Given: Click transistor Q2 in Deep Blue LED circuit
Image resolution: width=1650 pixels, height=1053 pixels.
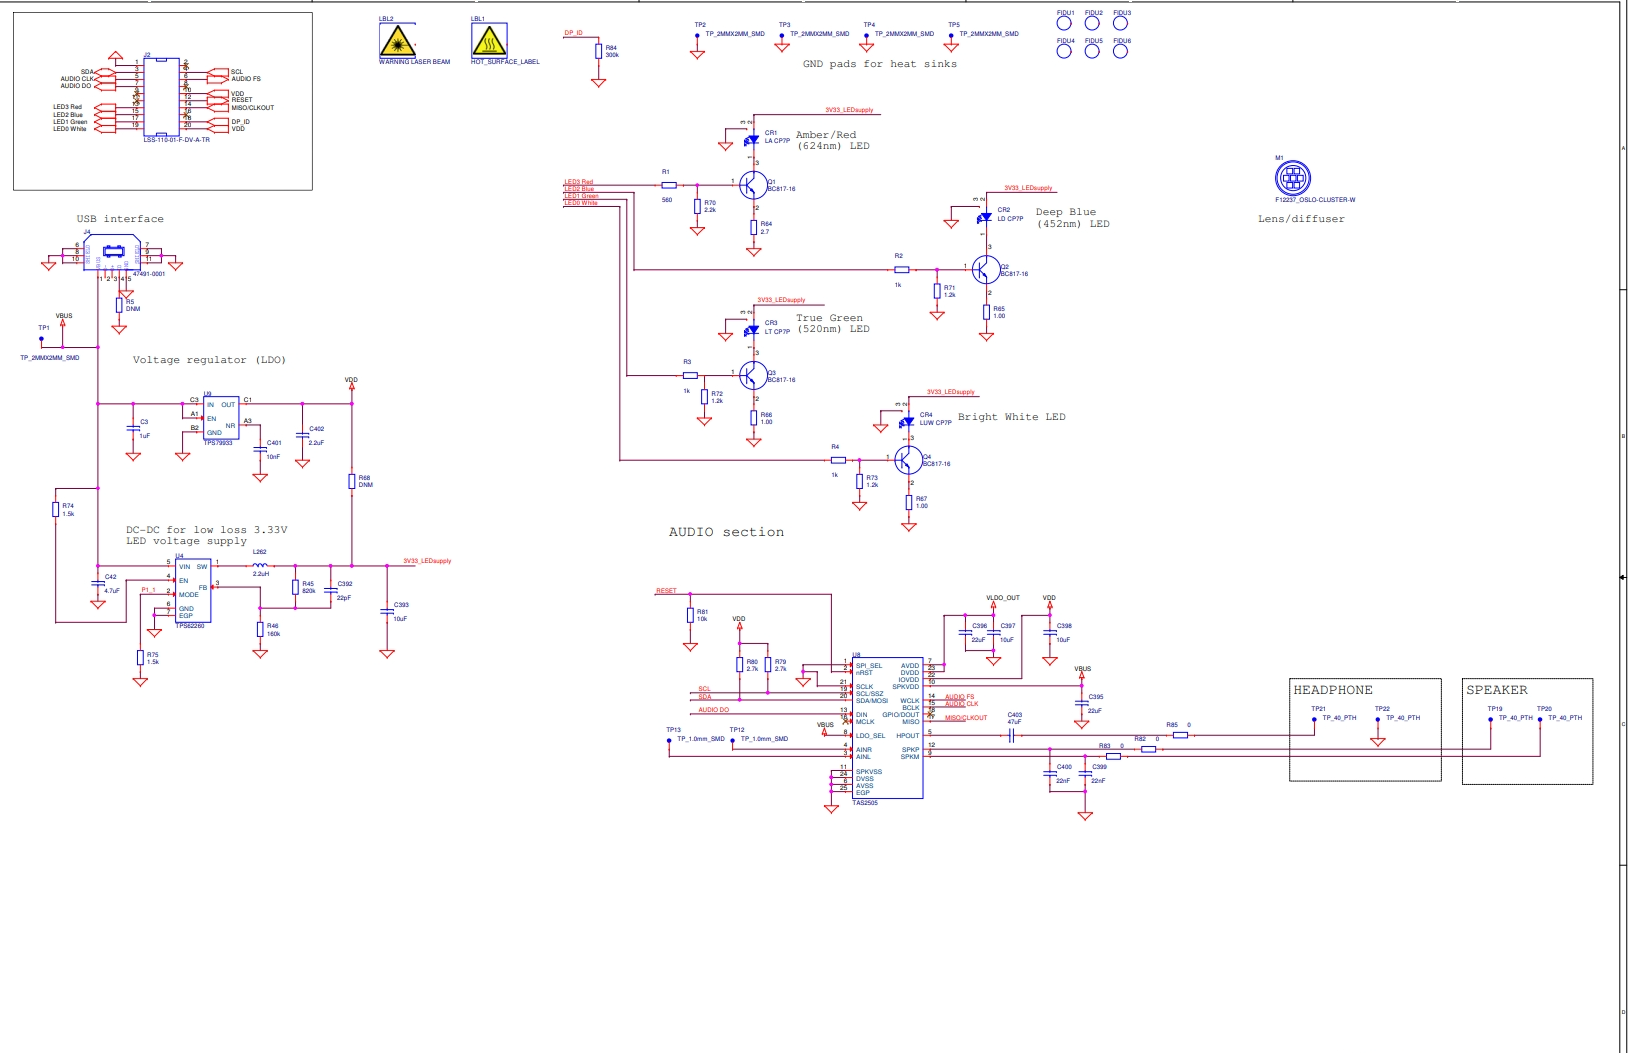Looking at the screenshot, I should pos(985,270).
